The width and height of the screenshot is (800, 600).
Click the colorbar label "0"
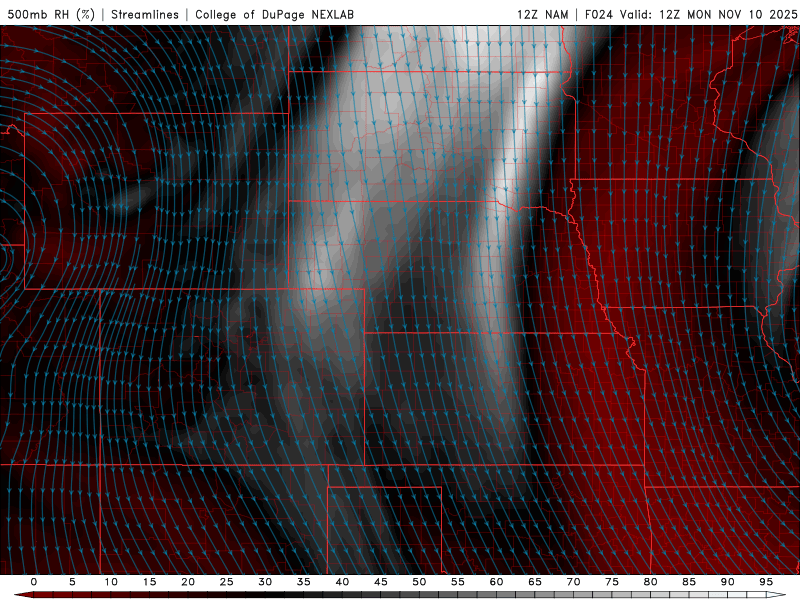(34, 582)
